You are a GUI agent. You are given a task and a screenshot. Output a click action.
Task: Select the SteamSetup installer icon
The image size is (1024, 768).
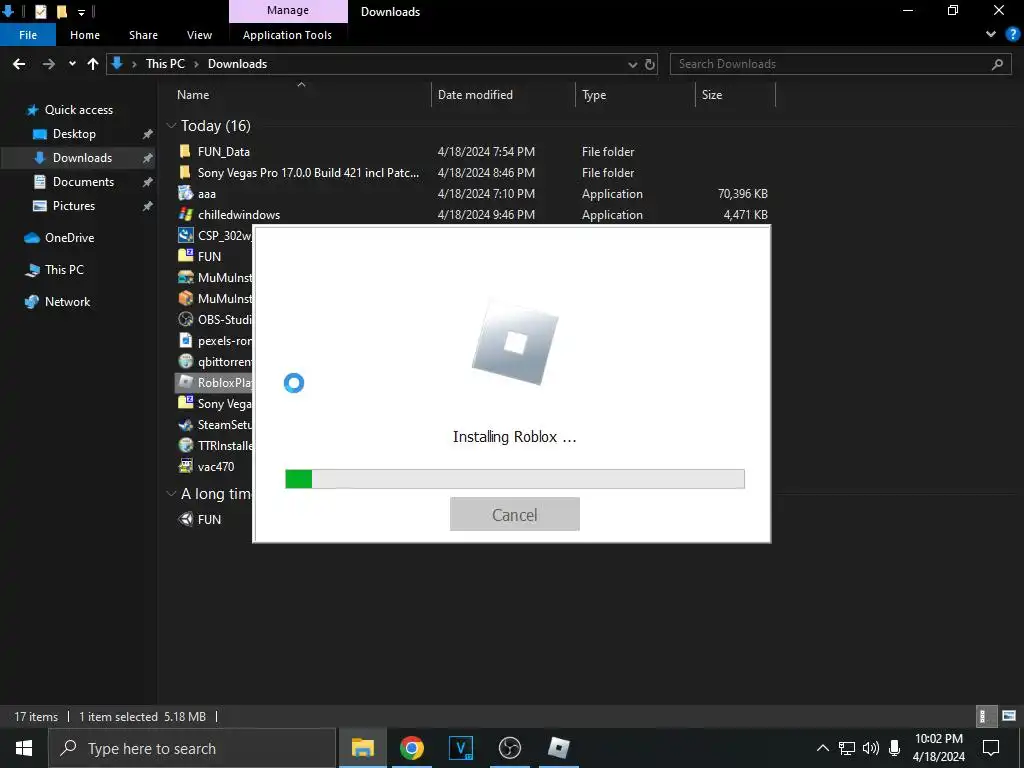coord(185,424)
